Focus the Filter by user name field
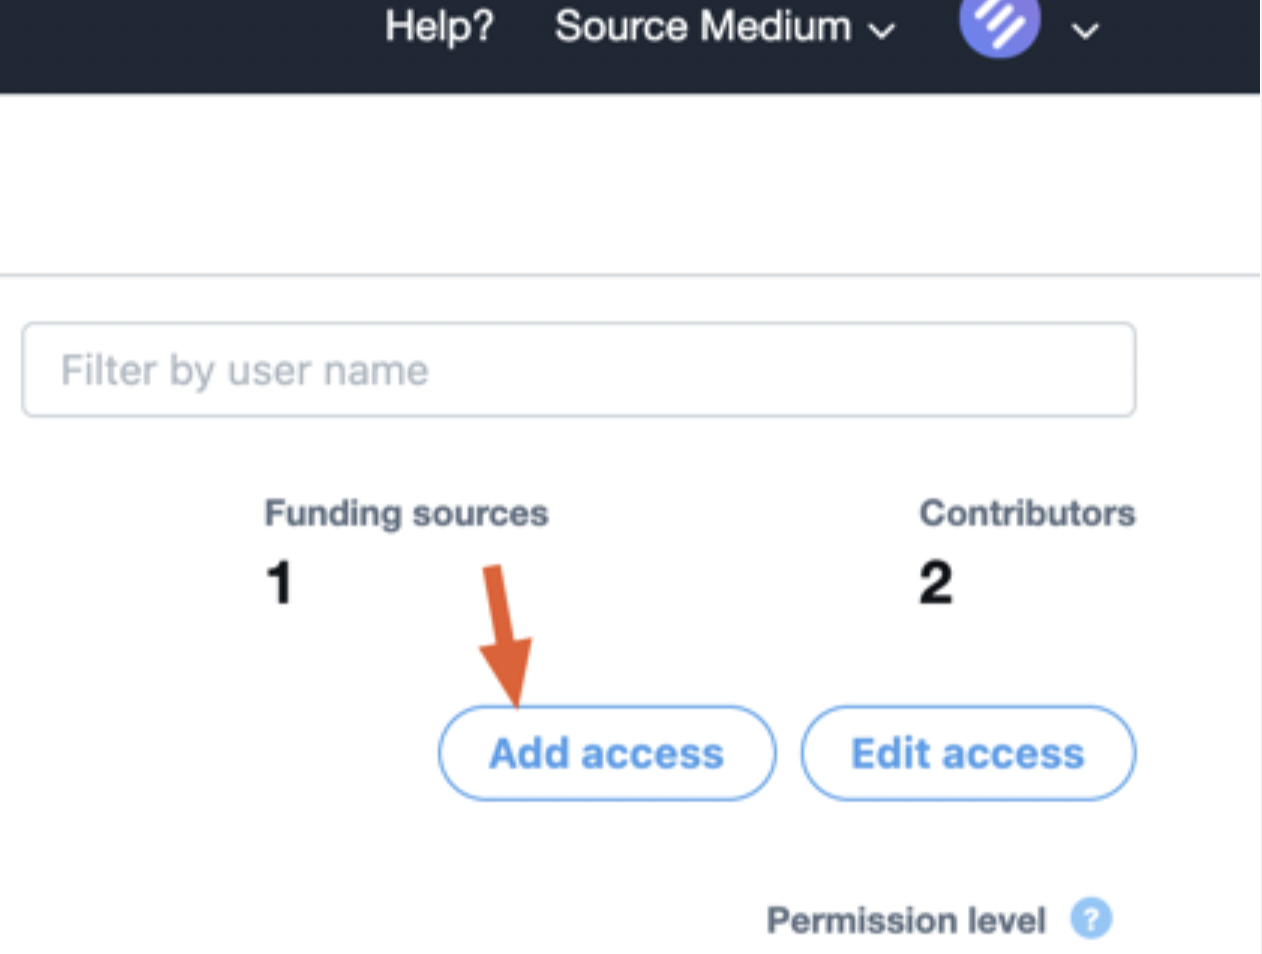 tap(578, 369)
